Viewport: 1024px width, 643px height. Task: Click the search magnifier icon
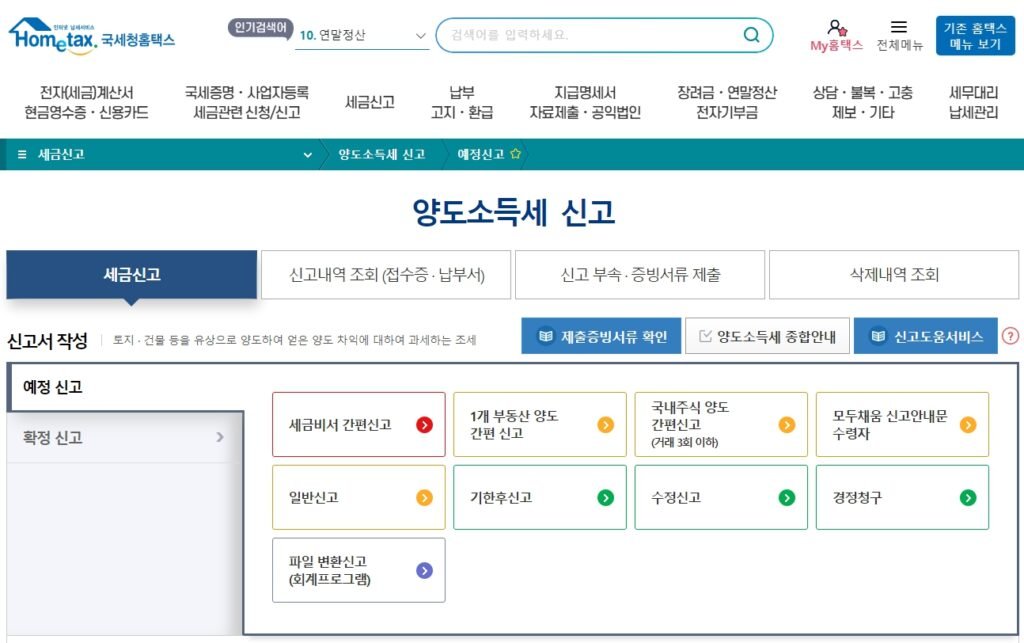(x=751, y=34)
